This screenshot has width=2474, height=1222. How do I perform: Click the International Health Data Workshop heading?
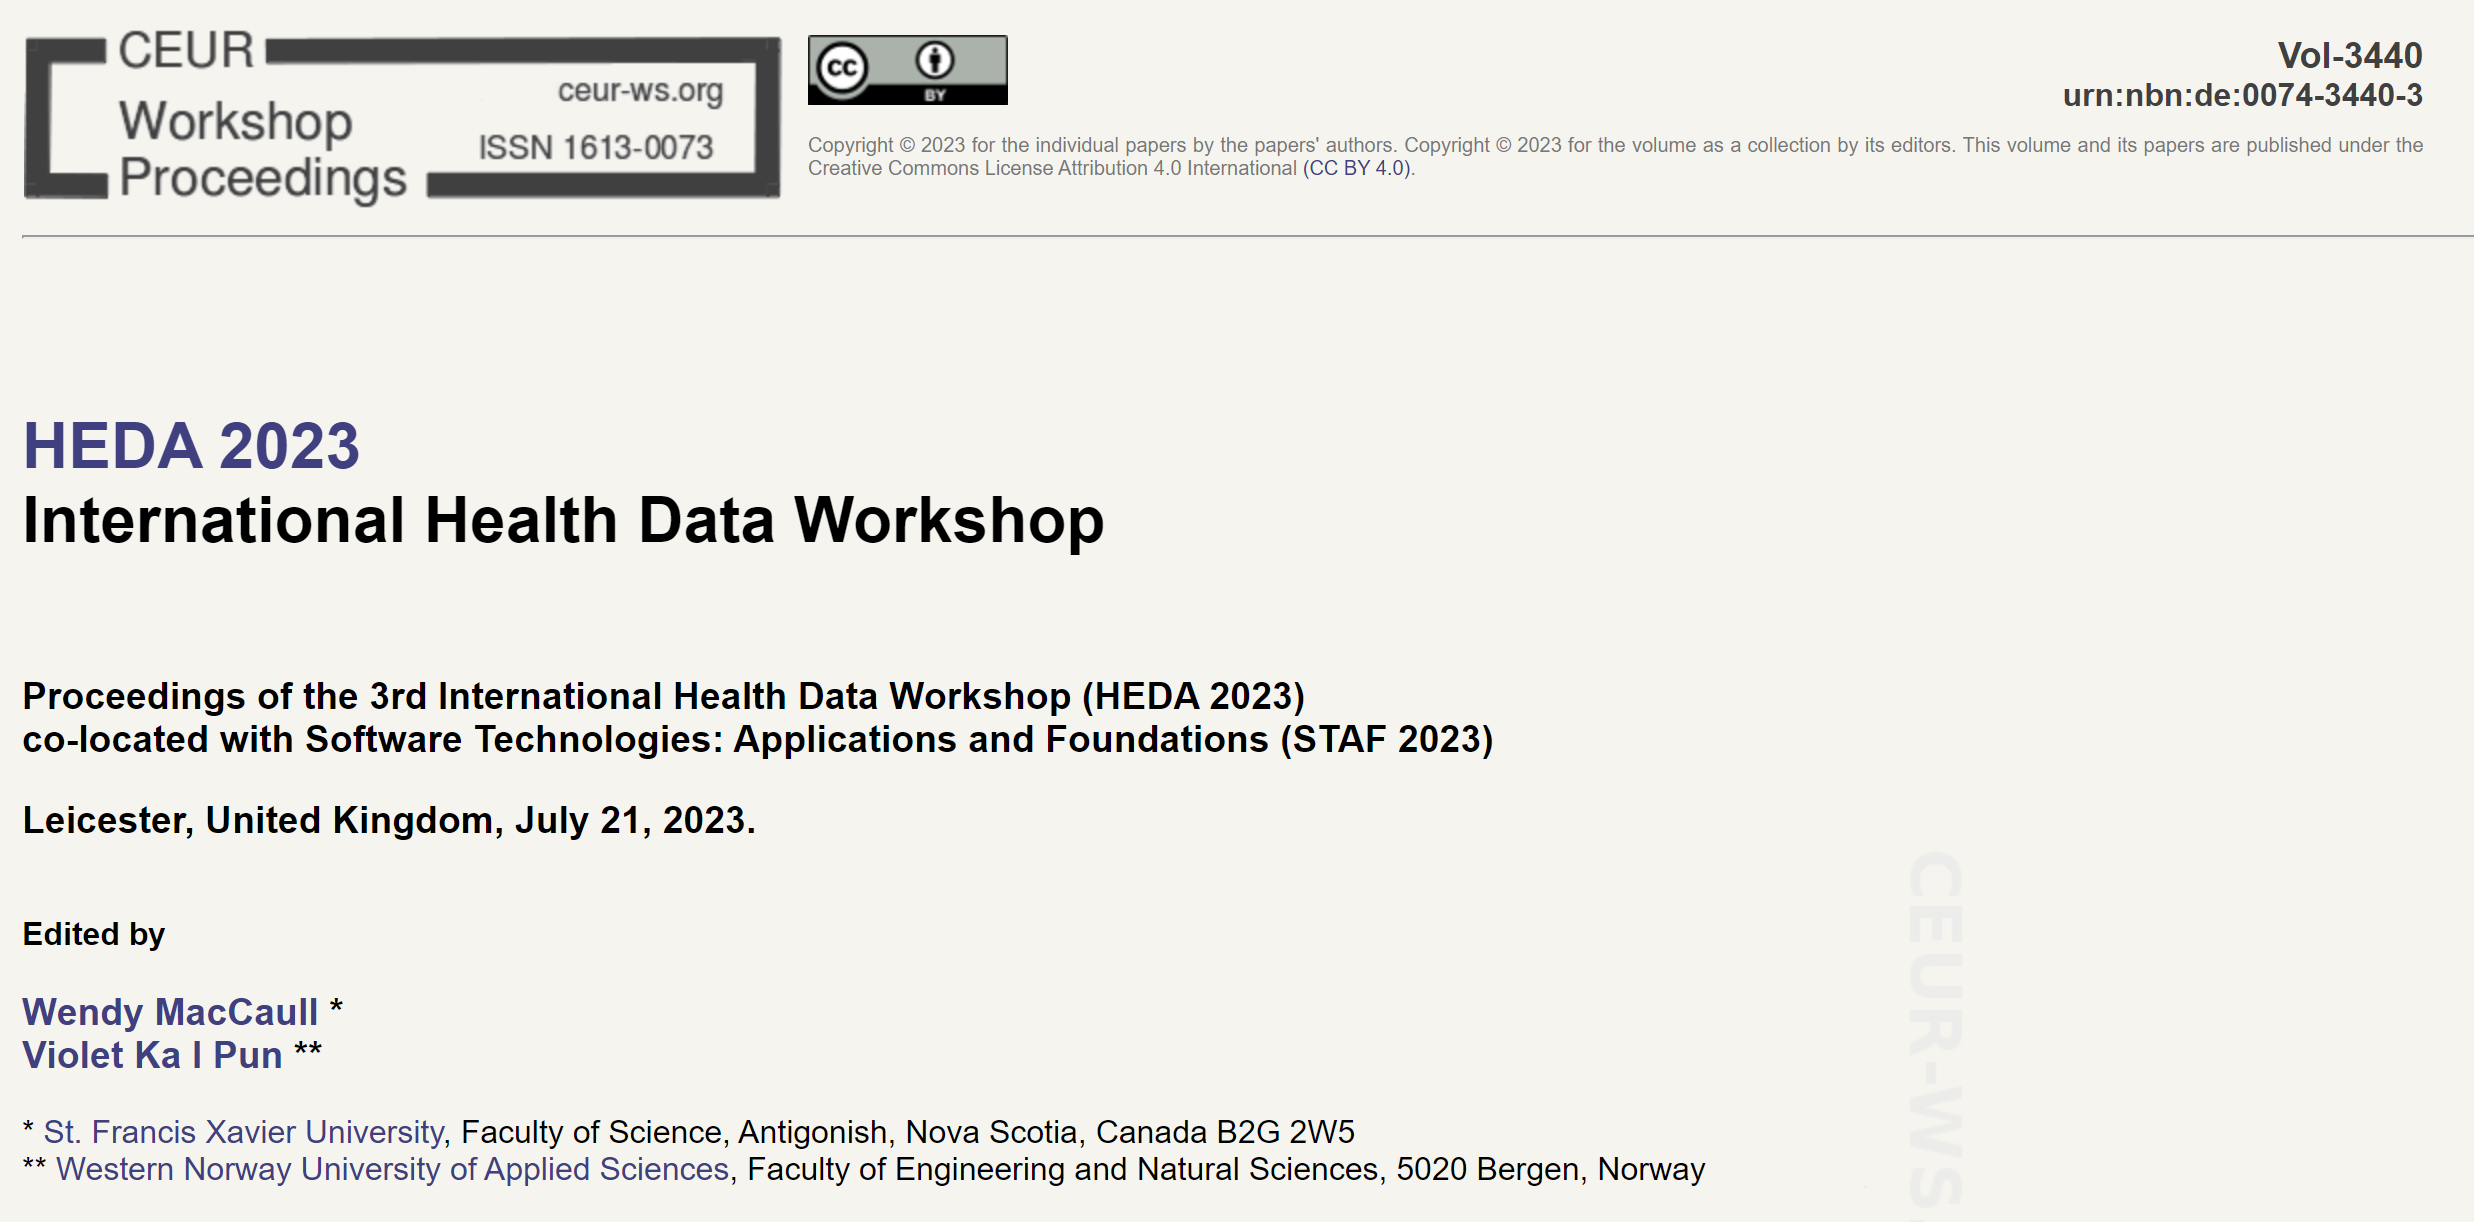[563, 521]
